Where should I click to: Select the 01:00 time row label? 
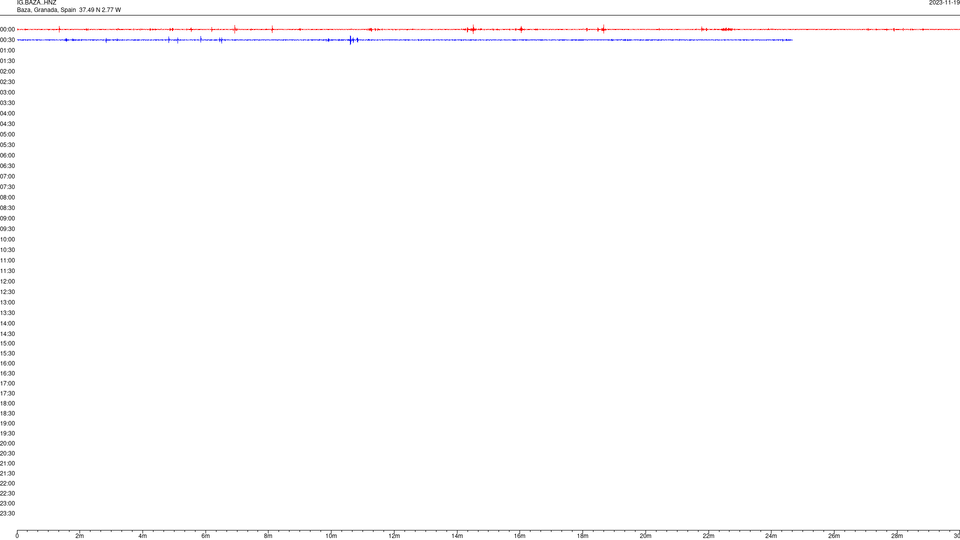point(7,51)
